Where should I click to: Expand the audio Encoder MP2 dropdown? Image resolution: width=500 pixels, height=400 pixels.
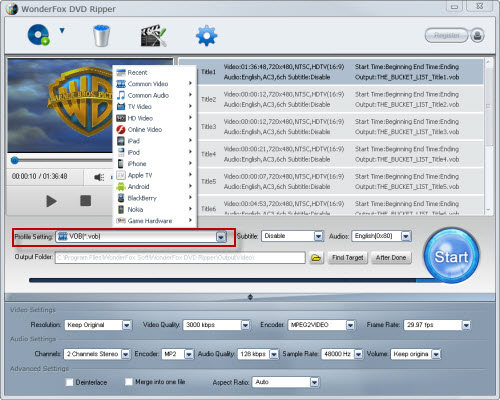click(x=189, y=354)
